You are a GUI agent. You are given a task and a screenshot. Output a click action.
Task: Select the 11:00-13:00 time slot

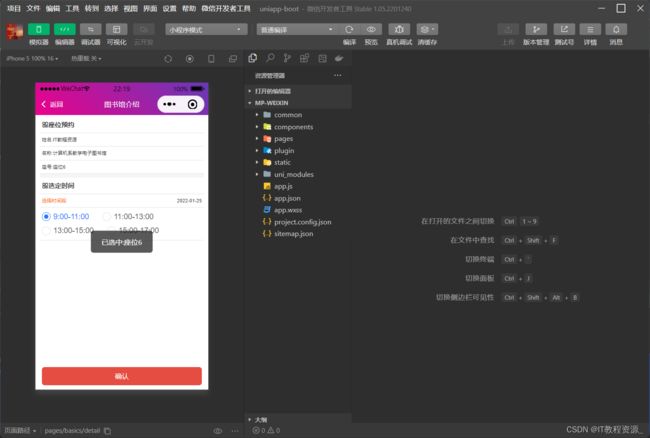point(128,217)
